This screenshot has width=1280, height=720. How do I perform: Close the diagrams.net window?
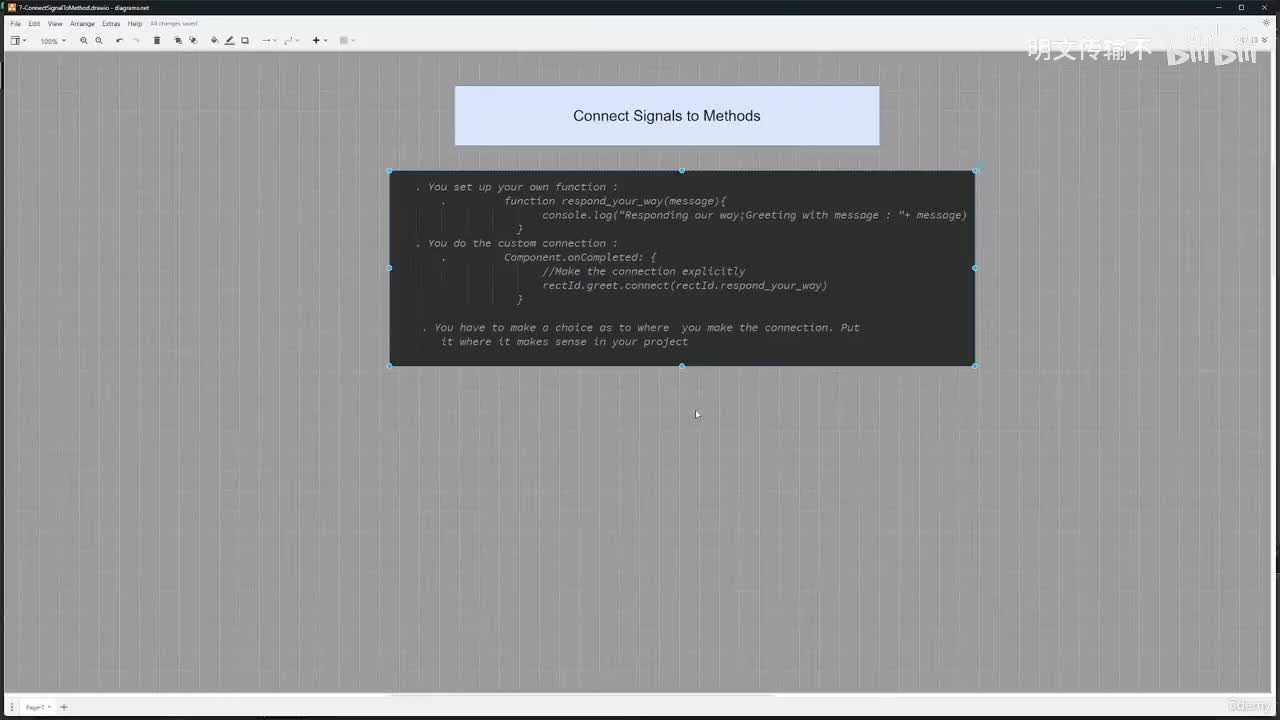click(1266, 7)
